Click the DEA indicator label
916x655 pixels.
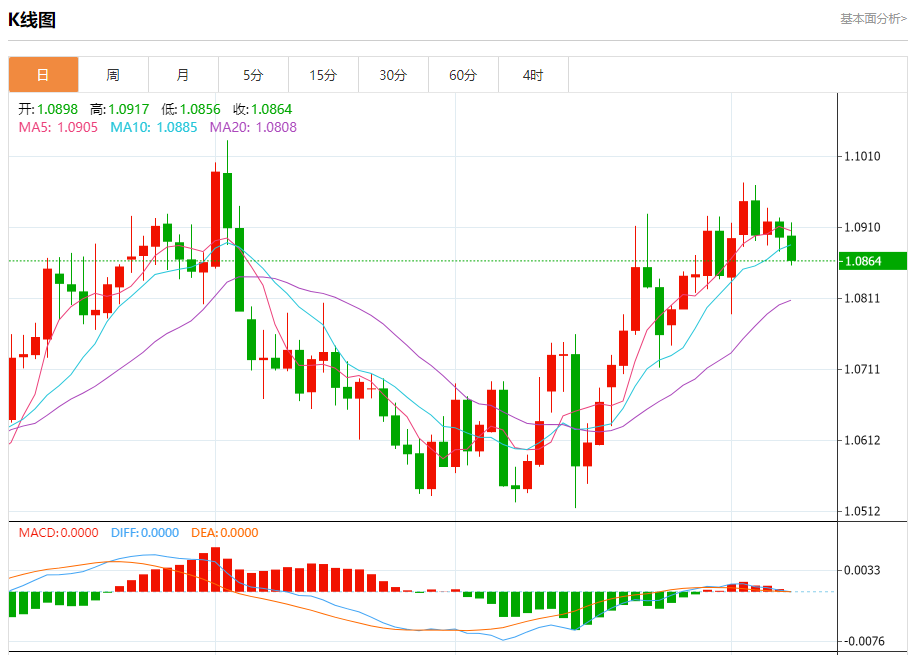click(x=225, y=533)
